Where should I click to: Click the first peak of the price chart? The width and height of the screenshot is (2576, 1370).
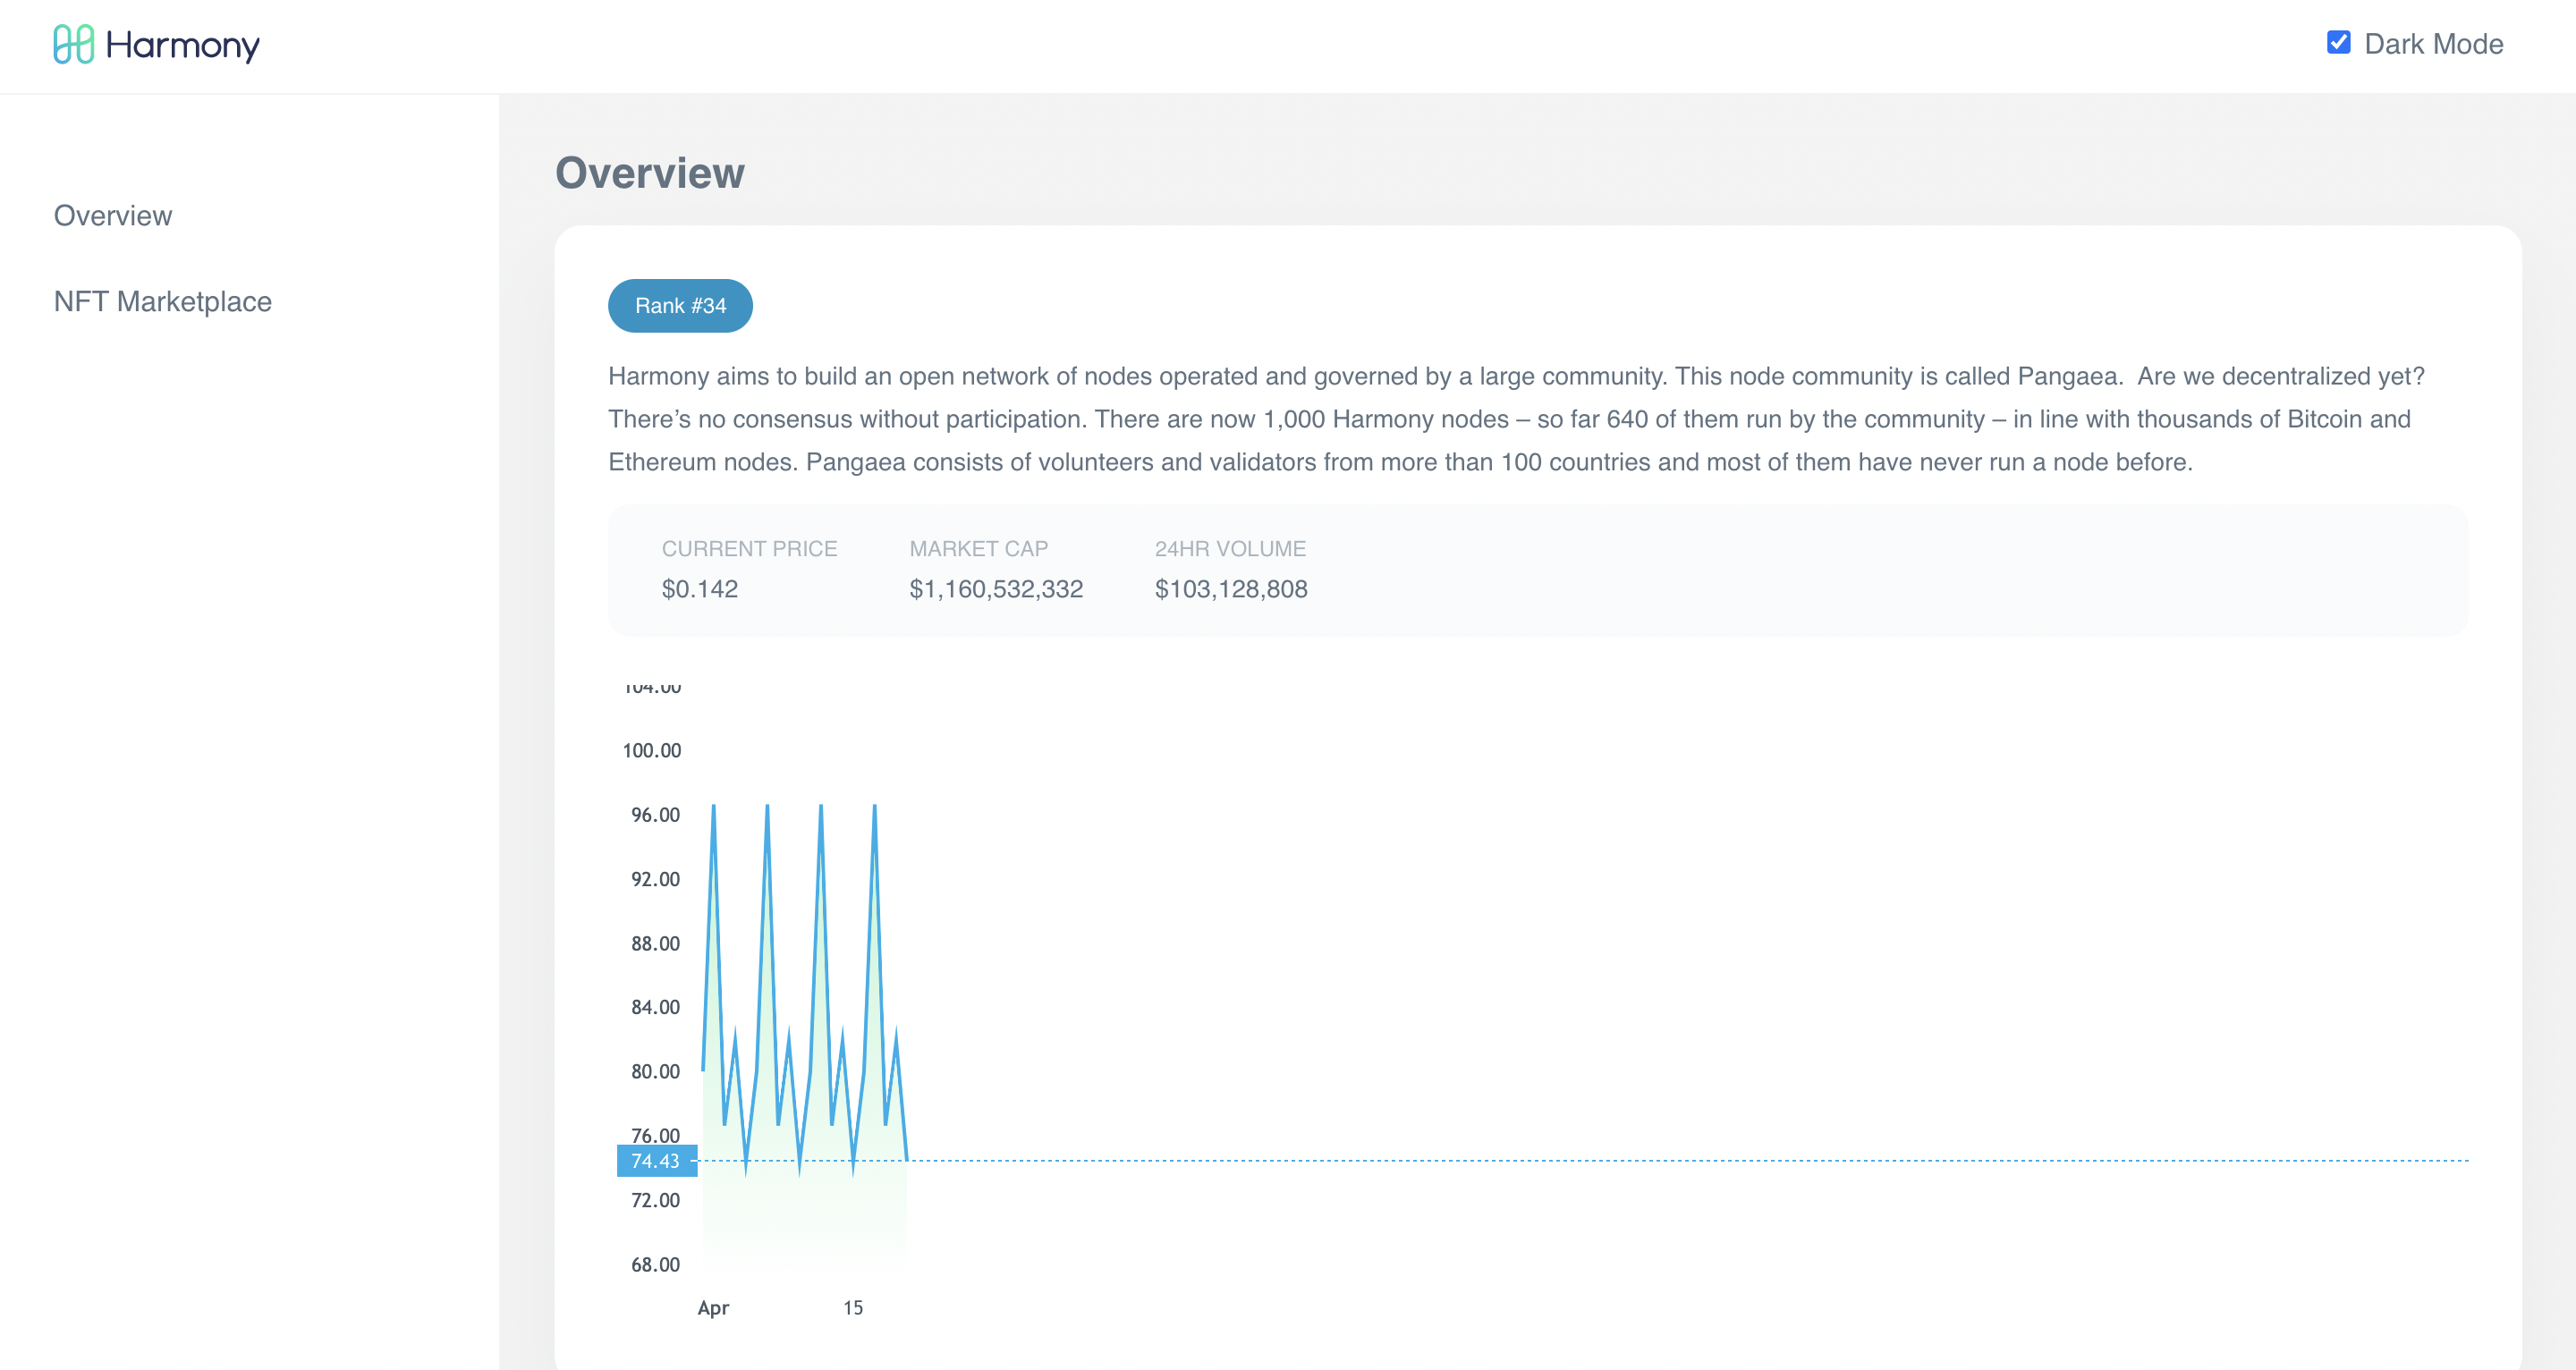713,807
